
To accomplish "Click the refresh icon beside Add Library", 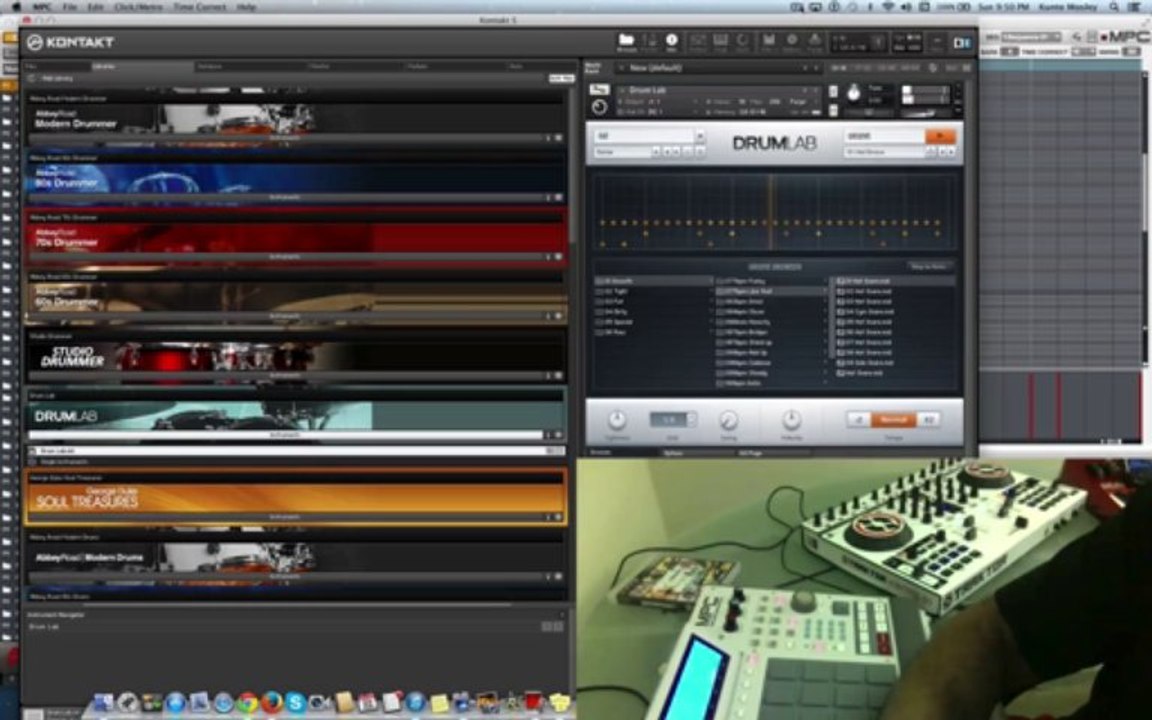I will (x=32, y=78).
